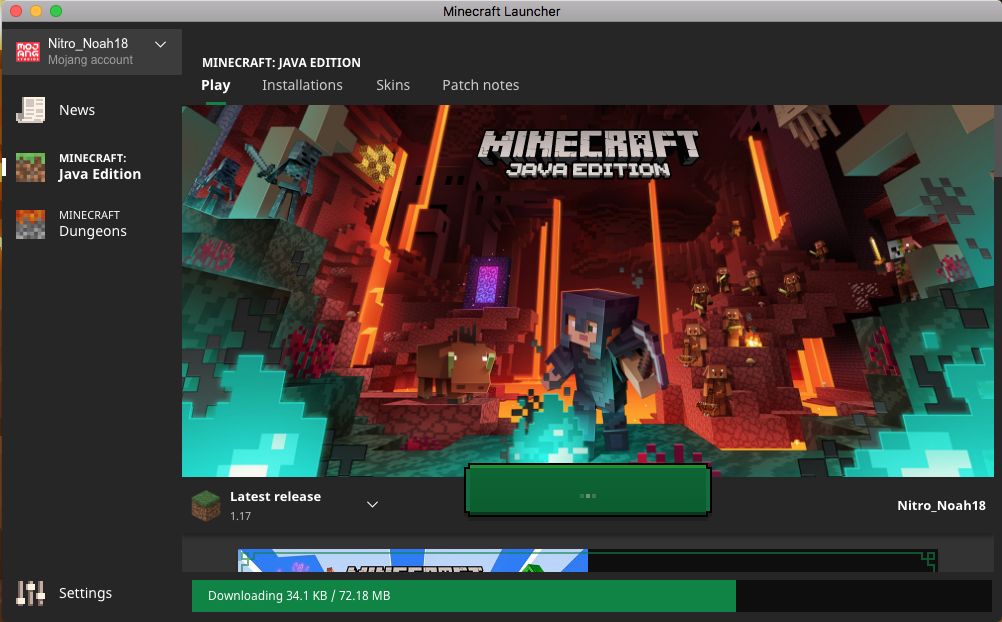Click the Latest release 1.17 text
1002x622 pixels.
coord(275,505)
